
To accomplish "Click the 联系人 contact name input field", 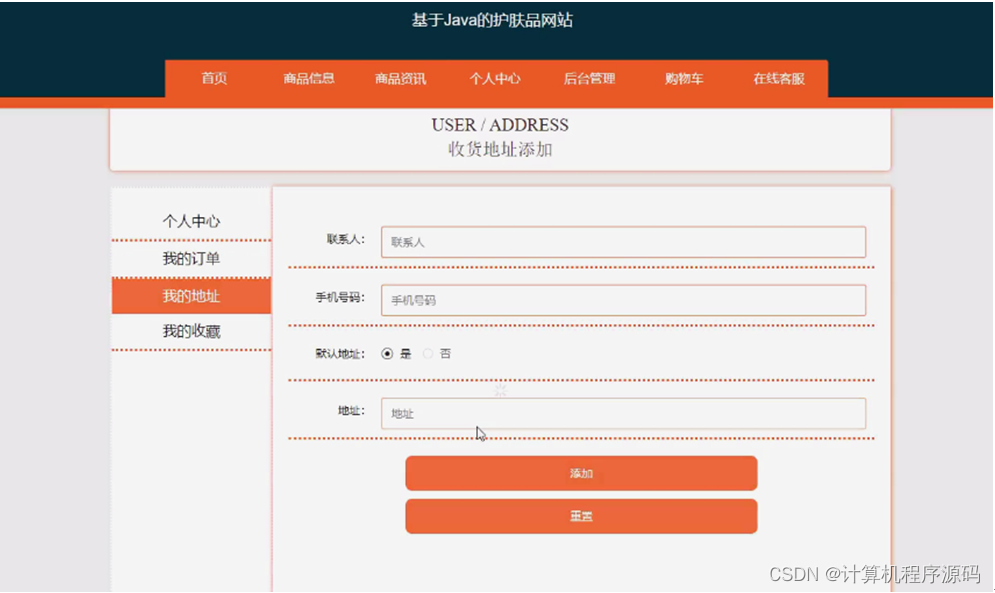I will 623,242.
